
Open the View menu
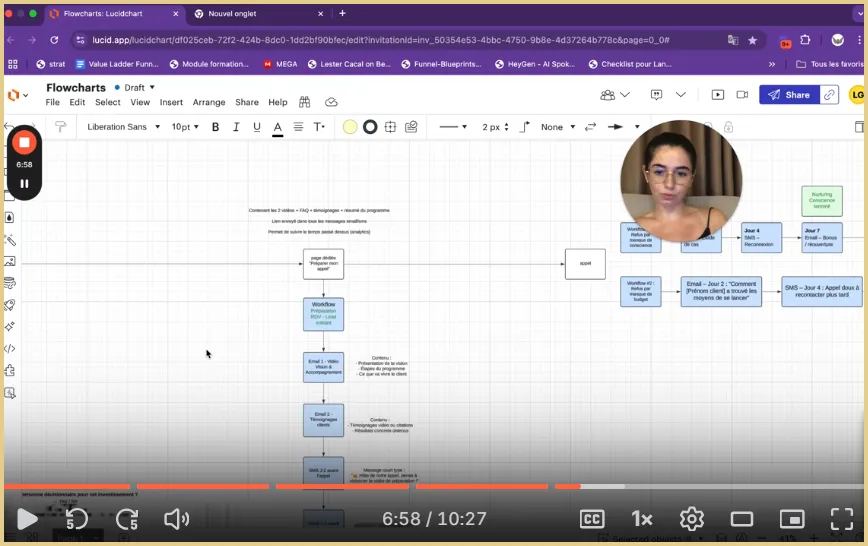(140, 102)
